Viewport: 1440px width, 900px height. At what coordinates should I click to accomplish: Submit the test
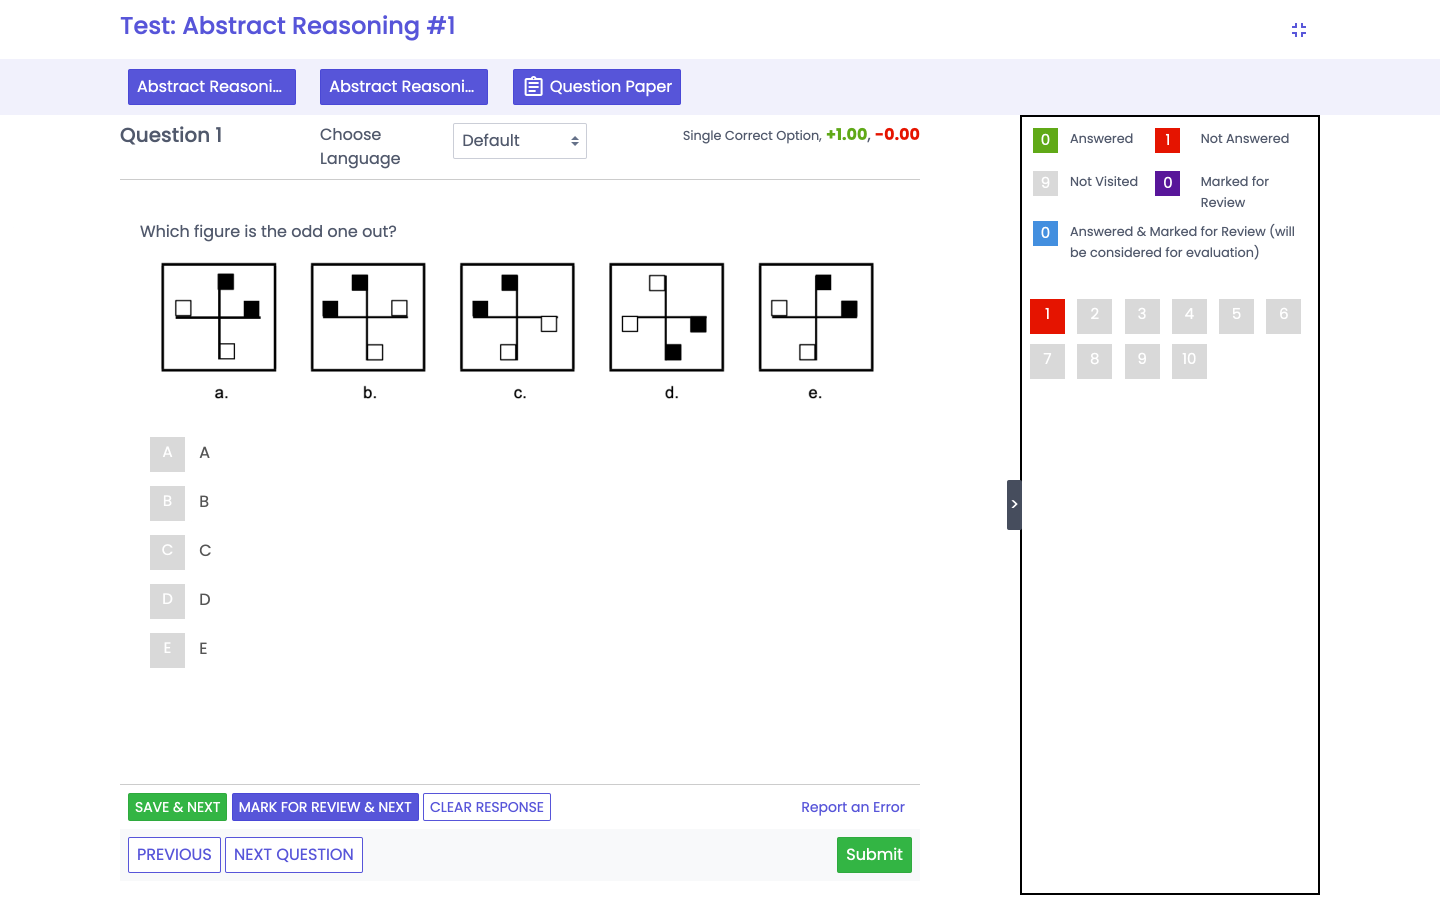tap(873, 855)
